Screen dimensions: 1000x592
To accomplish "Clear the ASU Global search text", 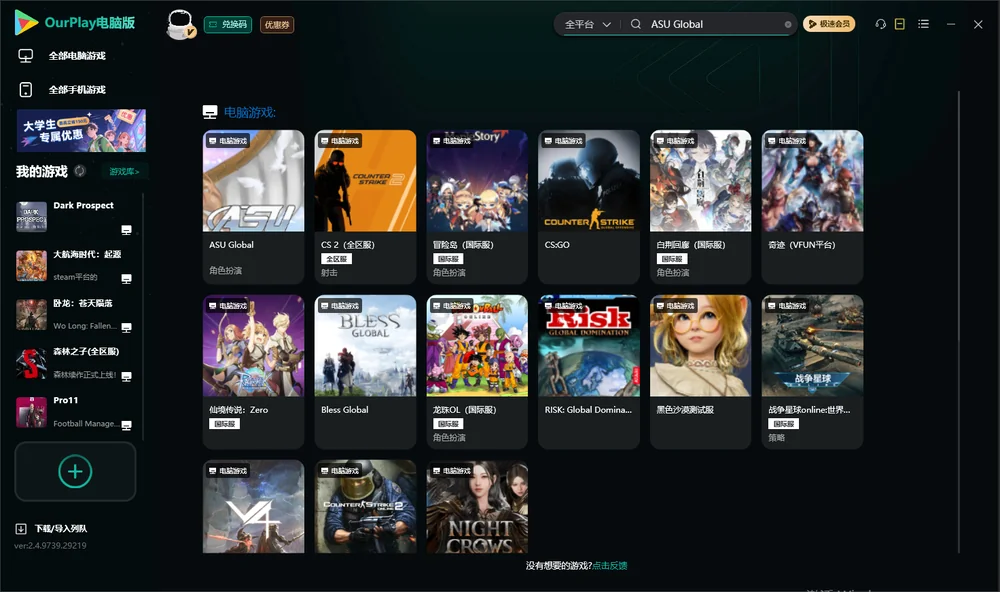I will [788, 24].
